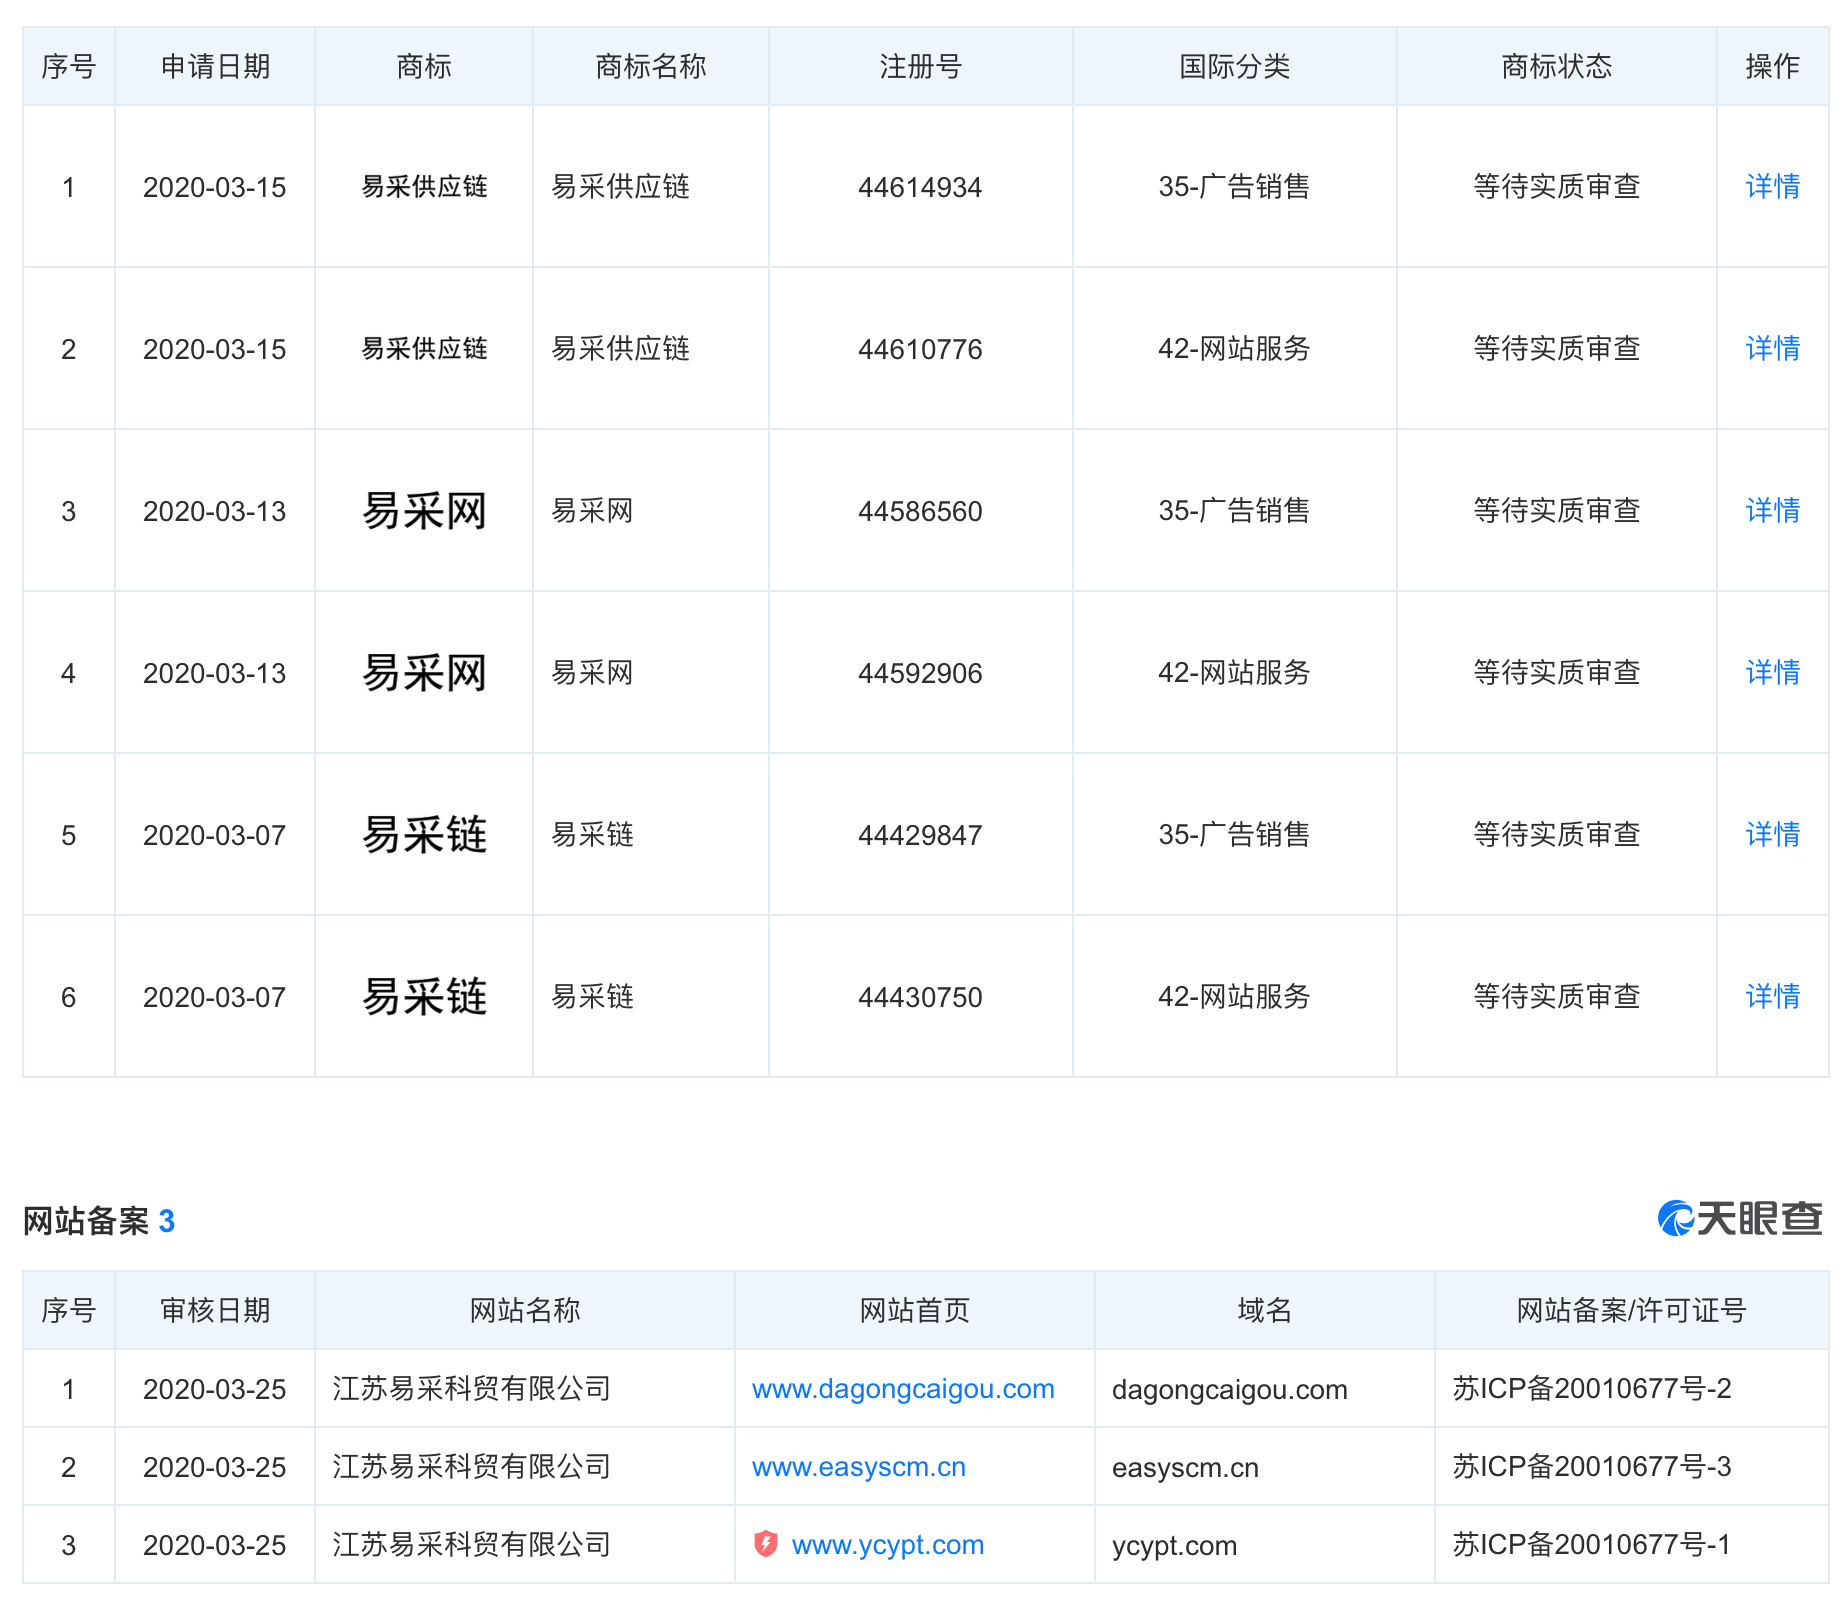Click 江苏易采科贸有限公司 in the easyscm.cn row
Image resolution: width=1848 pixels, height=1602 pixels.
[x=472, y=1467]
